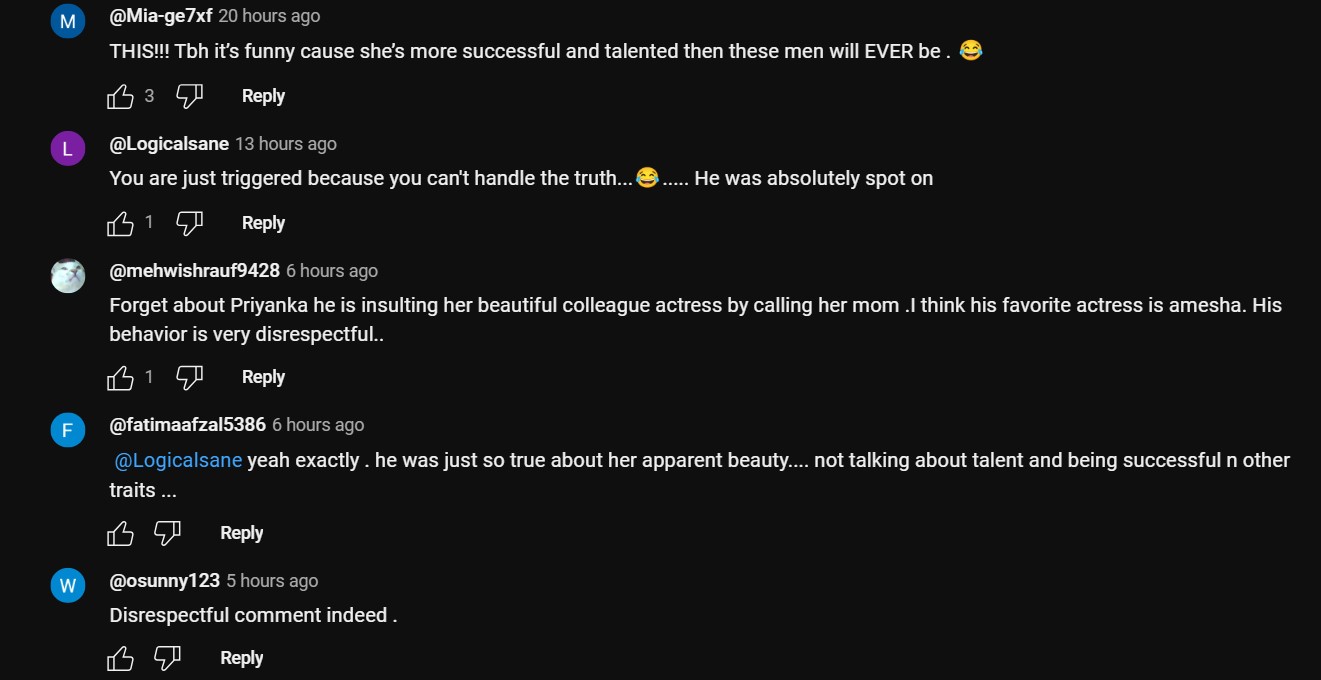Screen dimensions: 1321x680
Task: Dislike the comment by @Mia-ge7xf
Action: pos(189,96)
